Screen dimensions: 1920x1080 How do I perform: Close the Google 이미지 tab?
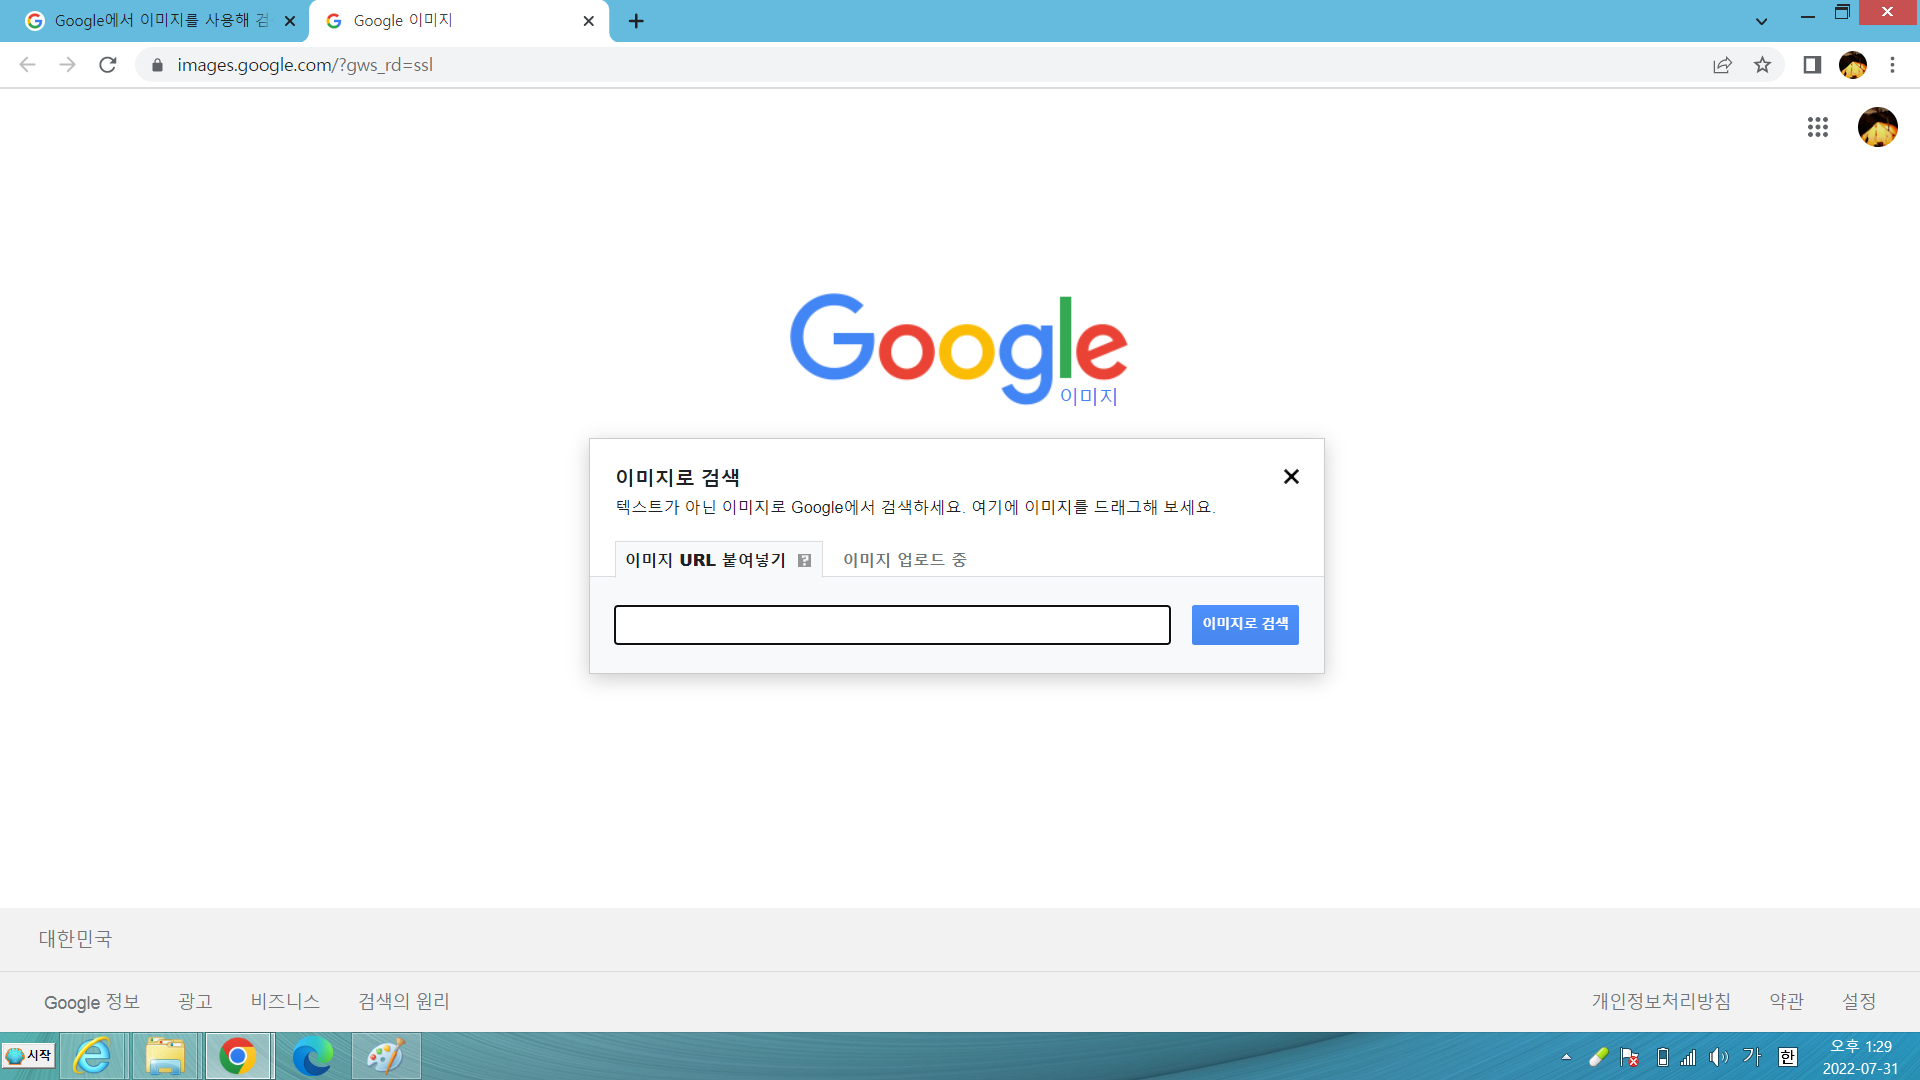click(x=588, y=21)
